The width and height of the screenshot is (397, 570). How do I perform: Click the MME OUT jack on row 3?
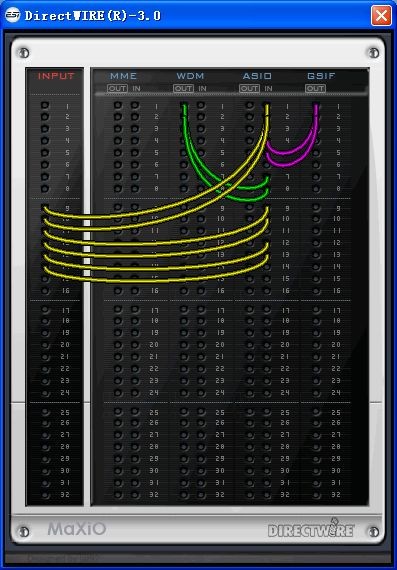(117, 129)
